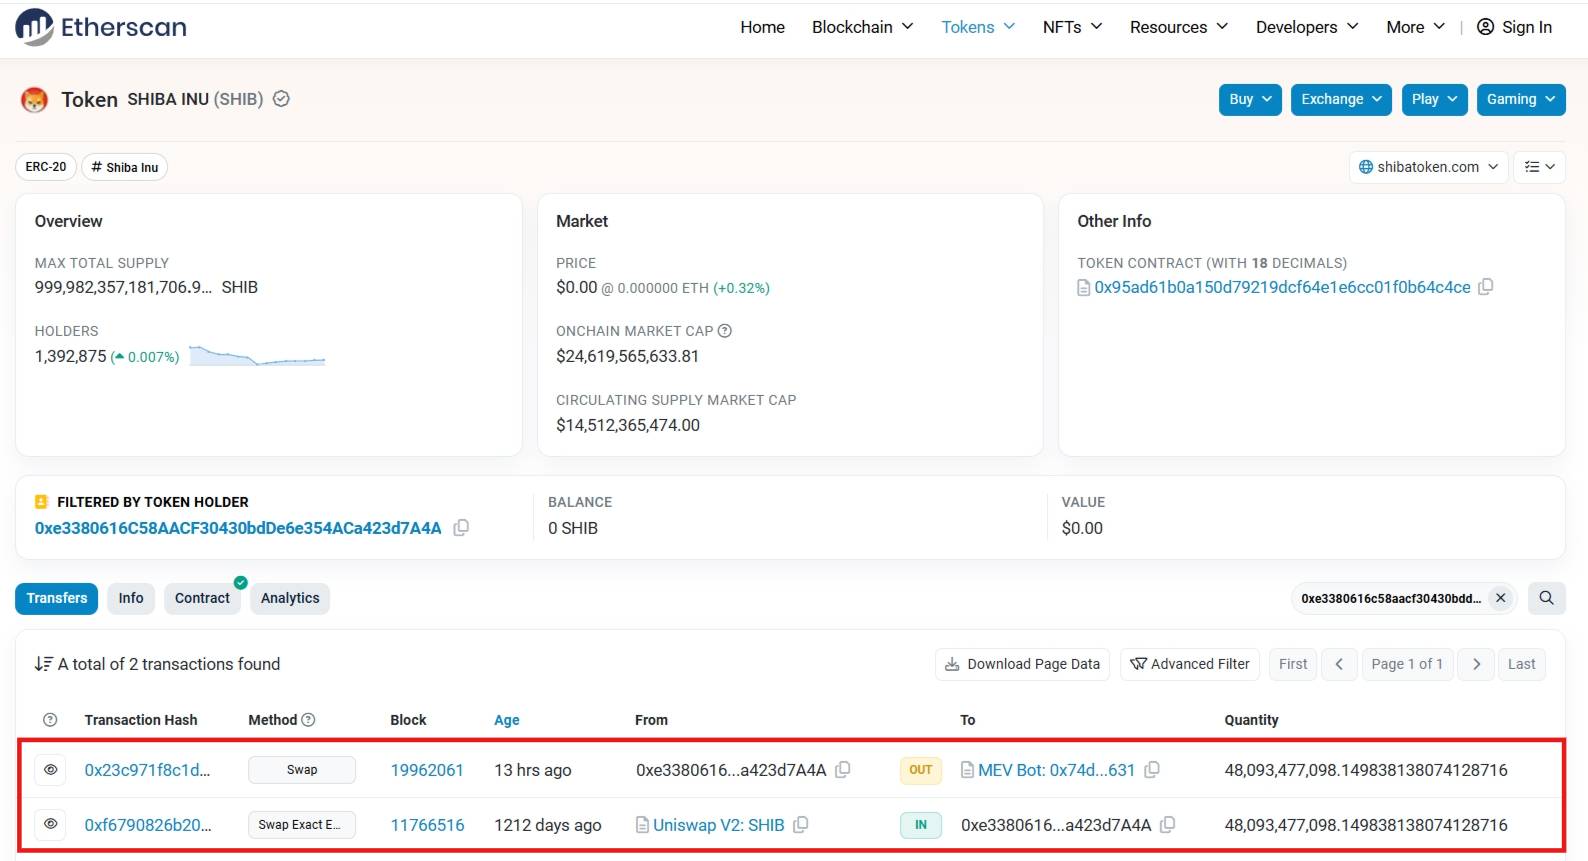Screen dimensions: 1588x861
Task: Switch to the Analytics tab
Action: tap(290, 598)
